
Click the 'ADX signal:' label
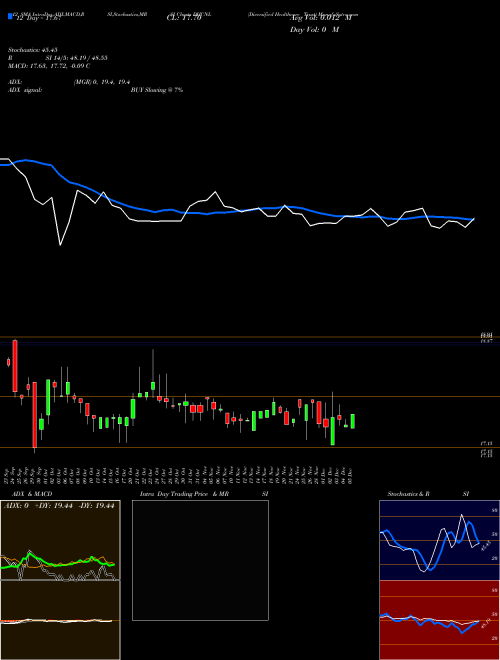(x=25, y=90)
